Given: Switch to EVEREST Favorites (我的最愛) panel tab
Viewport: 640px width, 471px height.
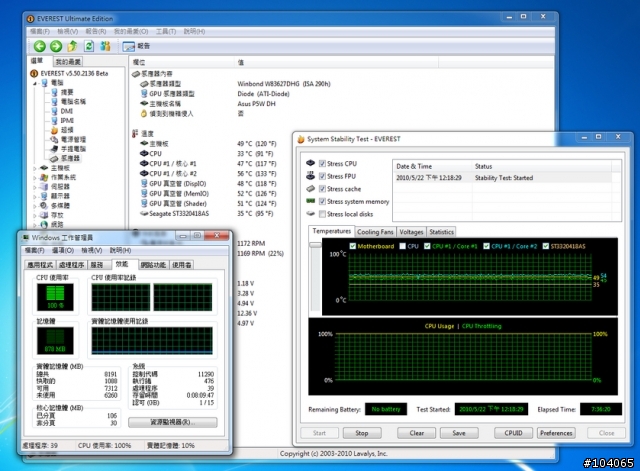Looking at the screenshot, I should point(68,62).
